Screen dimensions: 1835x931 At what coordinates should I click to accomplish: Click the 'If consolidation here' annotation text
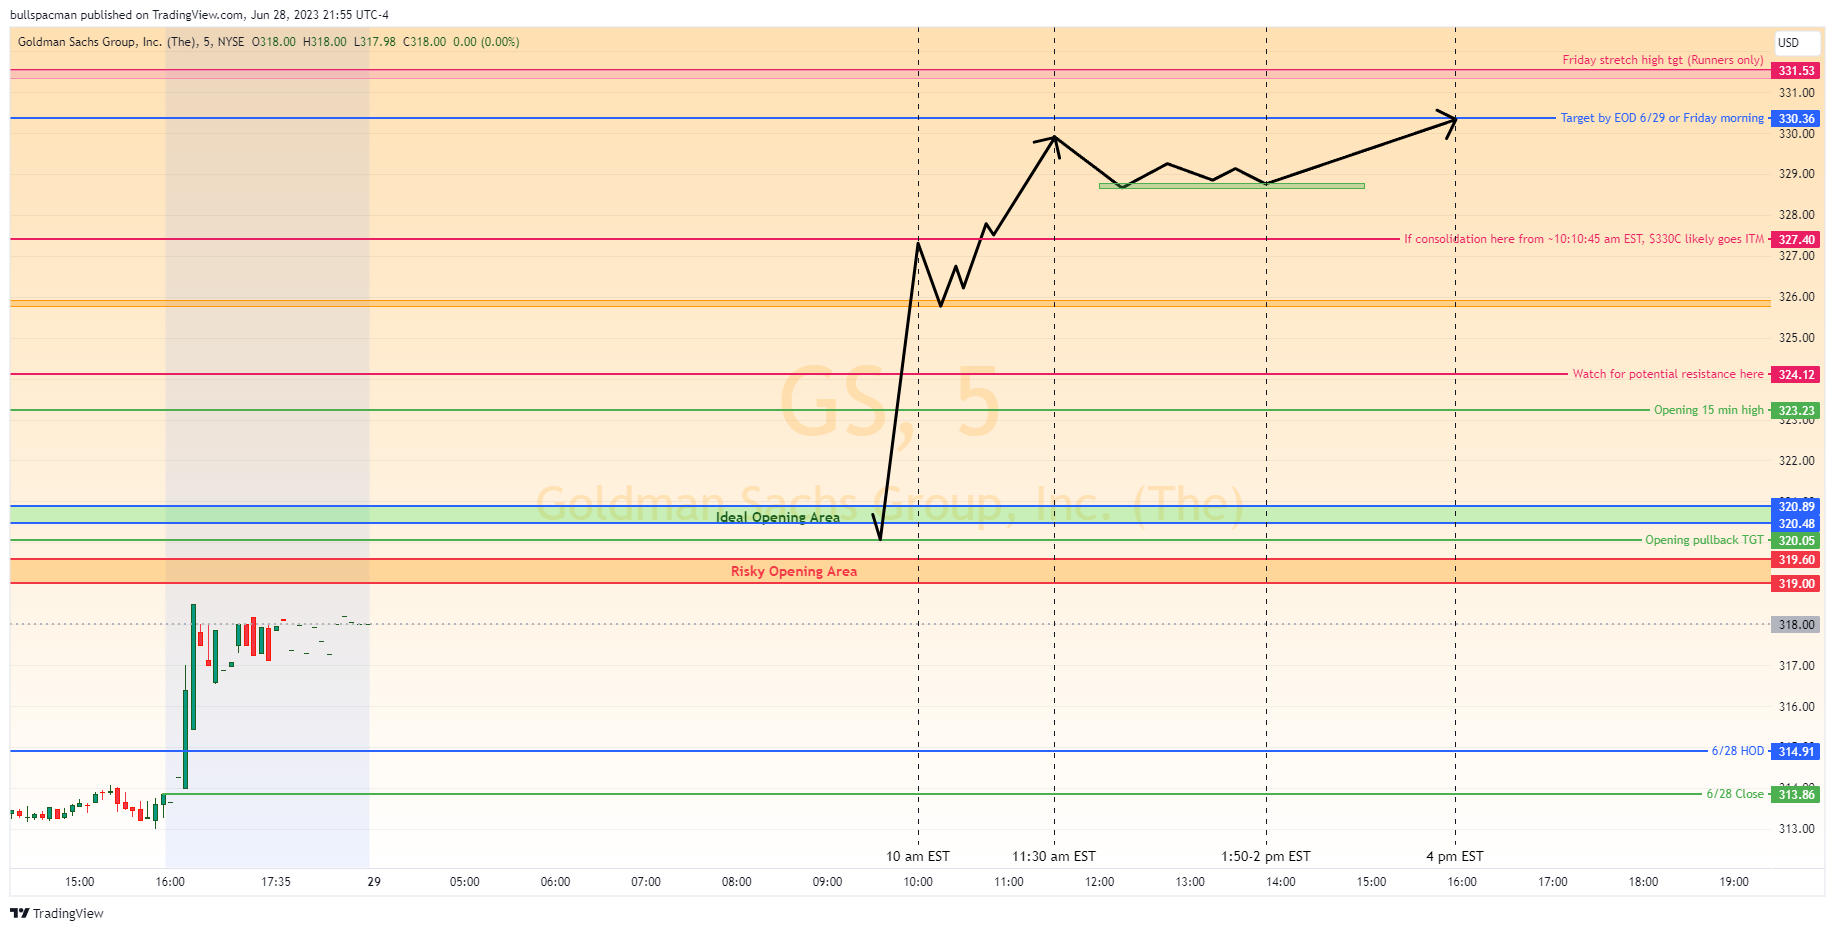(1584, 239)
